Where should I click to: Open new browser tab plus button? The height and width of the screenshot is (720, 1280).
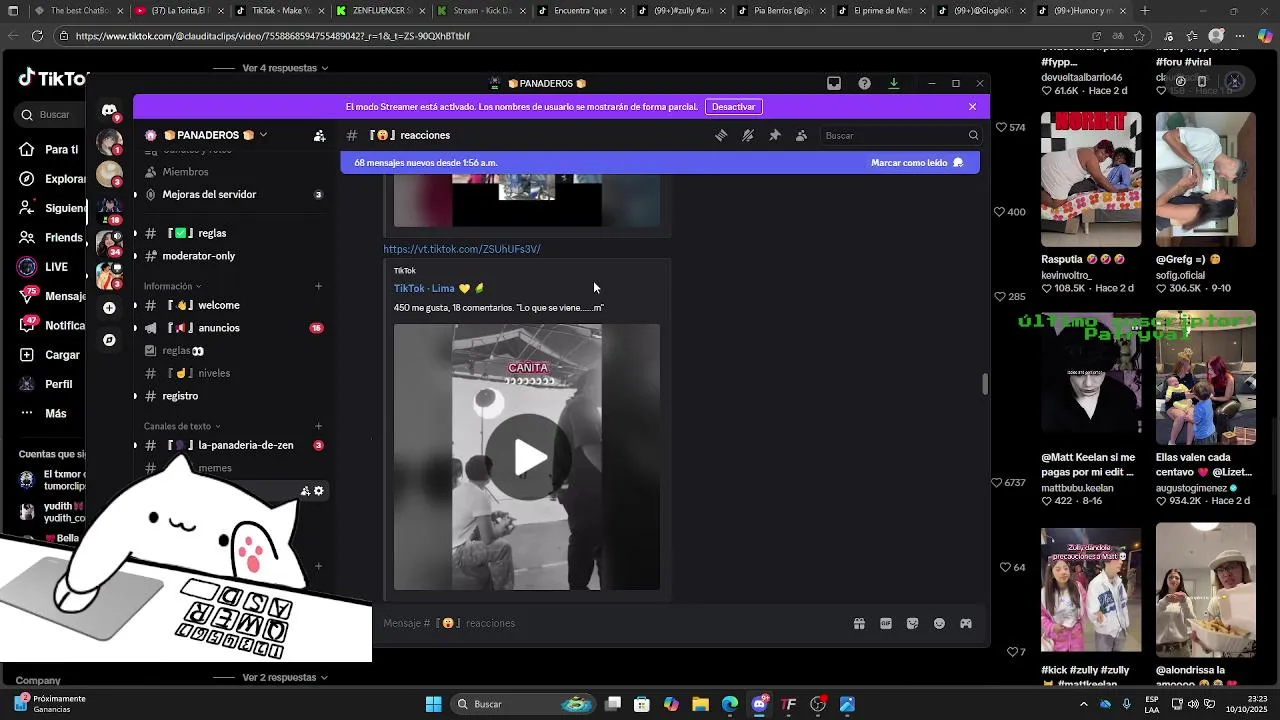[x=1145, y=11]
